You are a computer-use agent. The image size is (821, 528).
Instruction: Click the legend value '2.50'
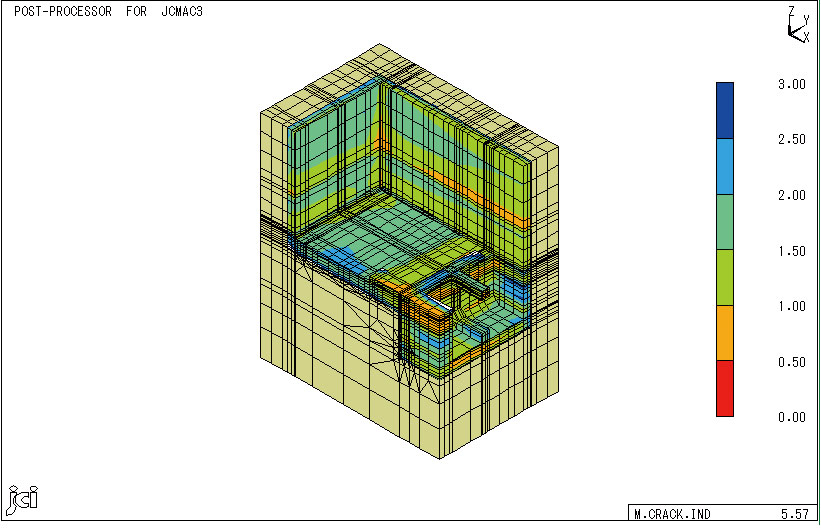[x=791, y=140]
